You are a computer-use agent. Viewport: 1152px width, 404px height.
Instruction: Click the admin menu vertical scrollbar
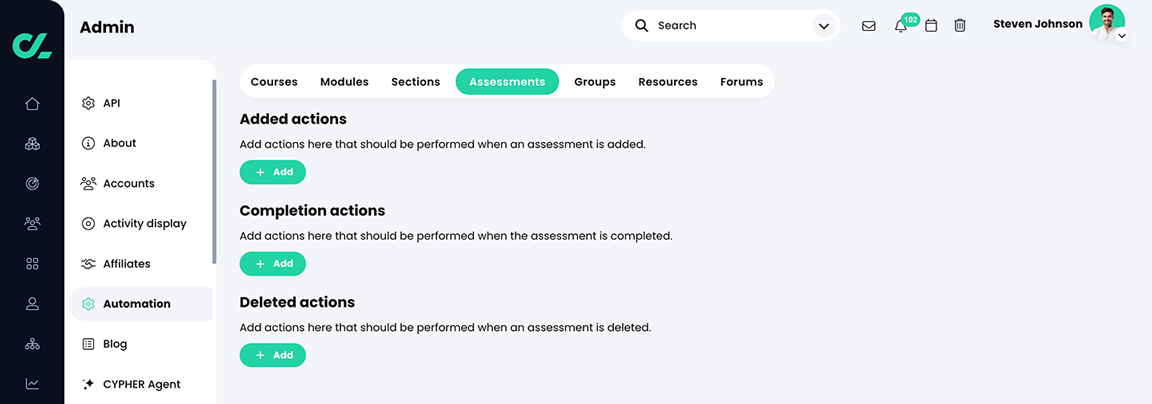(x=215, y=171)
